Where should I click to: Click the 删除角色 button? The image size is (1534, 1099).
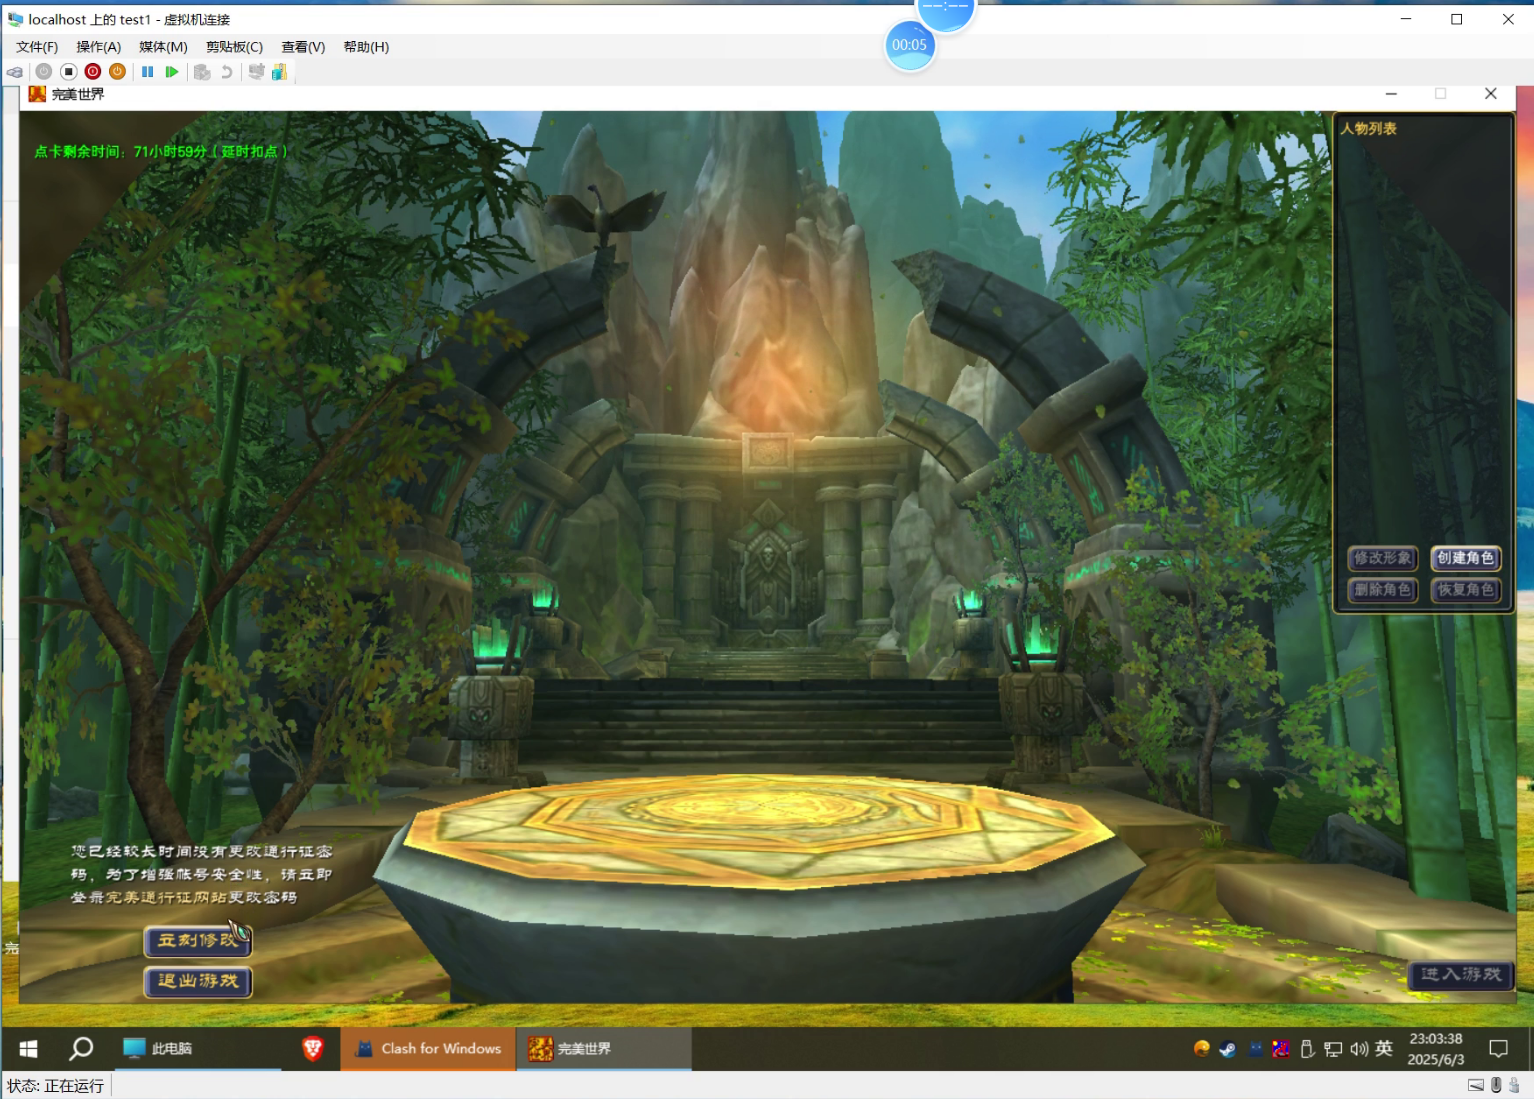click(1383, 590)
